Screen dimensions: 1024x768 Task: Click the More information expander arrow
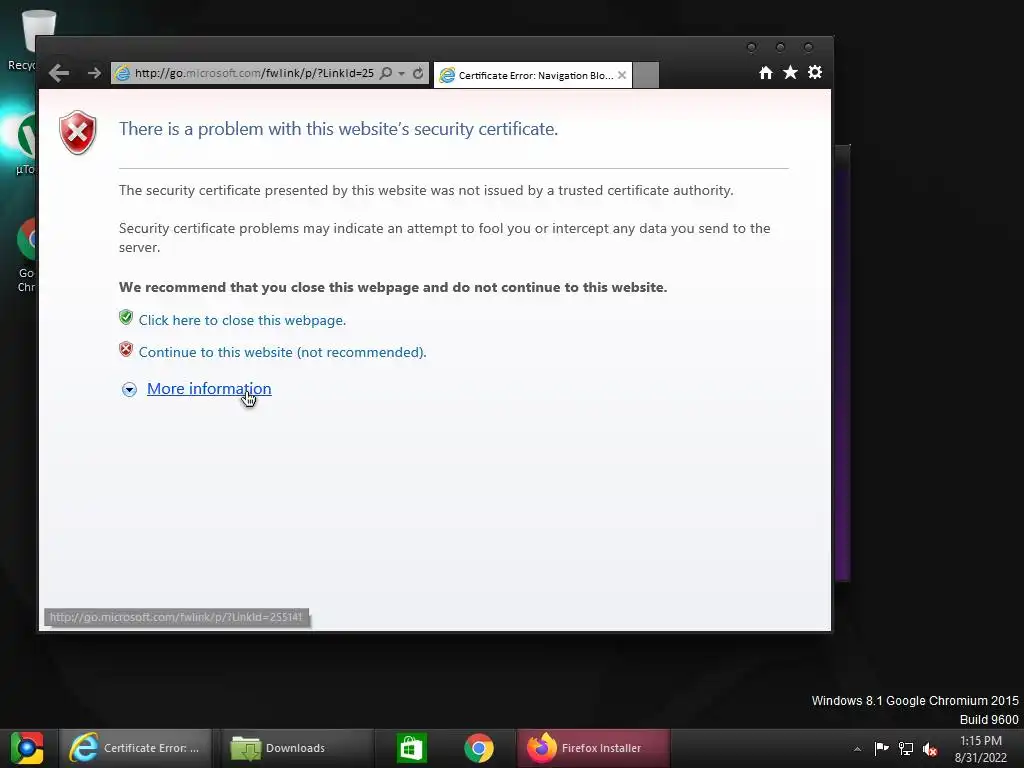pyautogui.click(x=129, y=390)
